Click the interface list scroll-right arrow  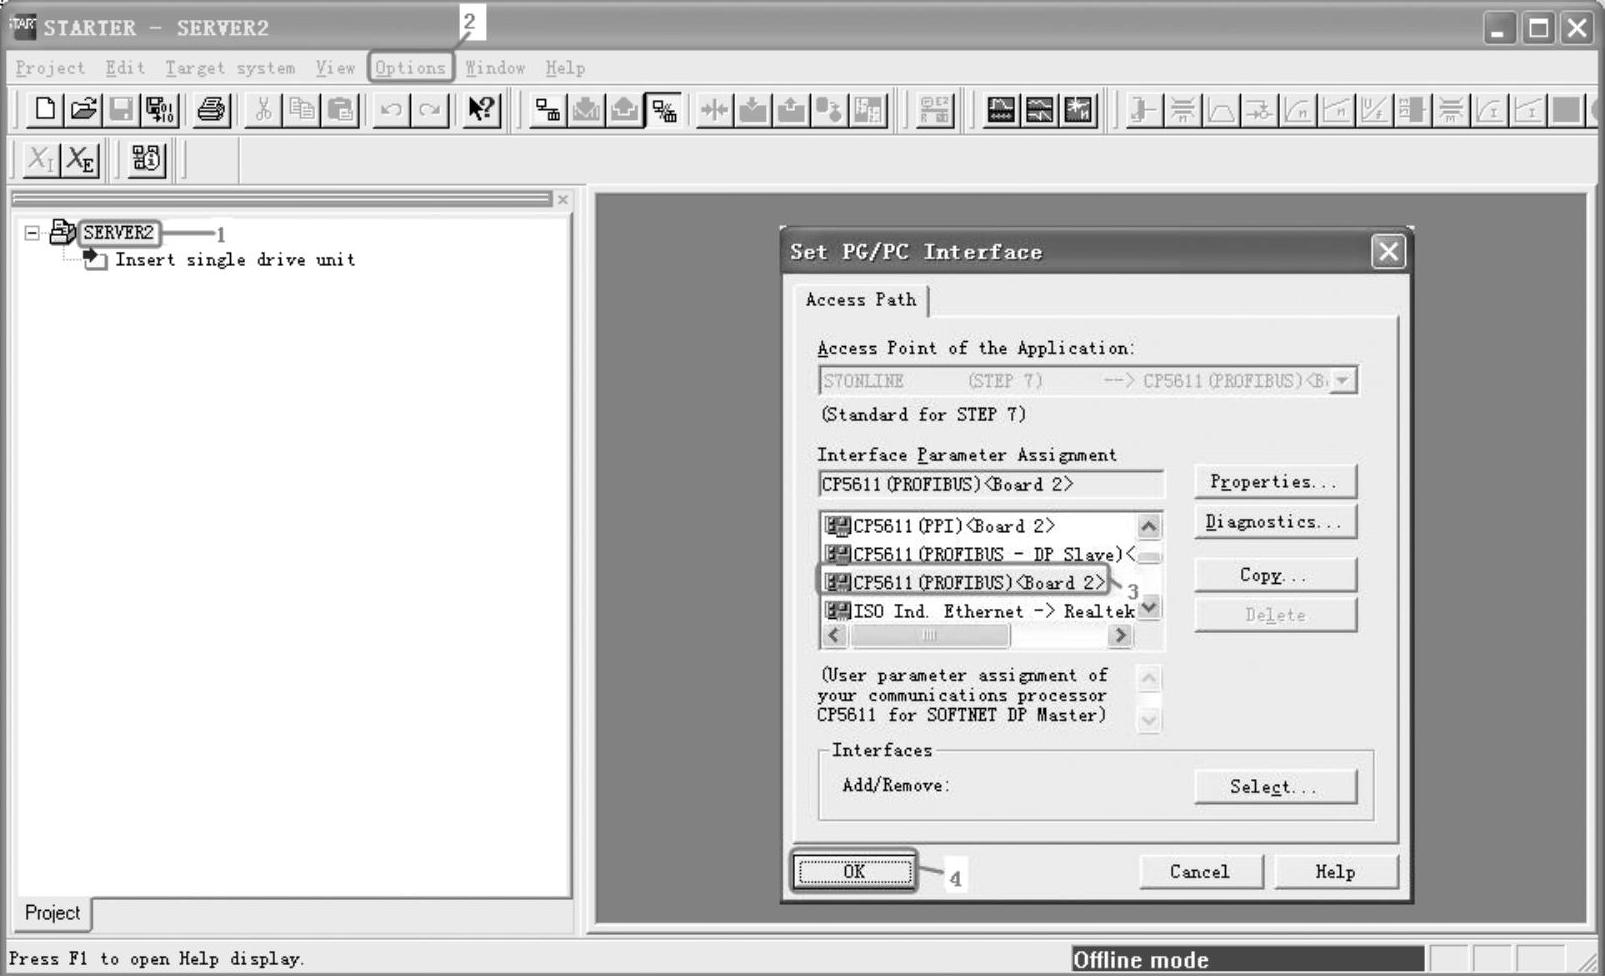[1121, 635]
